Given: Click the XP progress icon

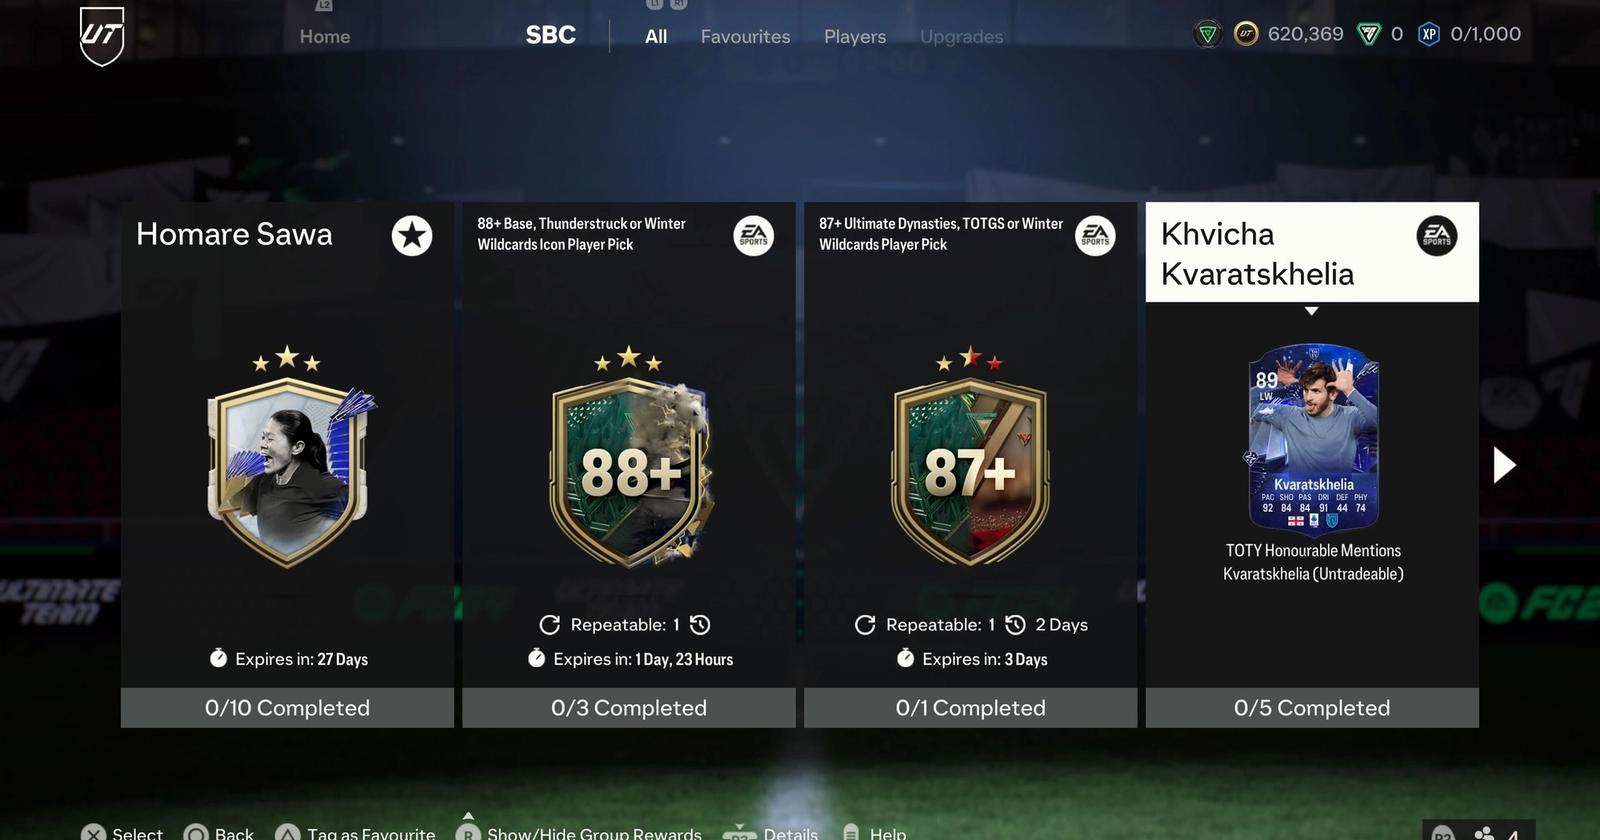Looking at the screenshot, I should point(1429,34).
